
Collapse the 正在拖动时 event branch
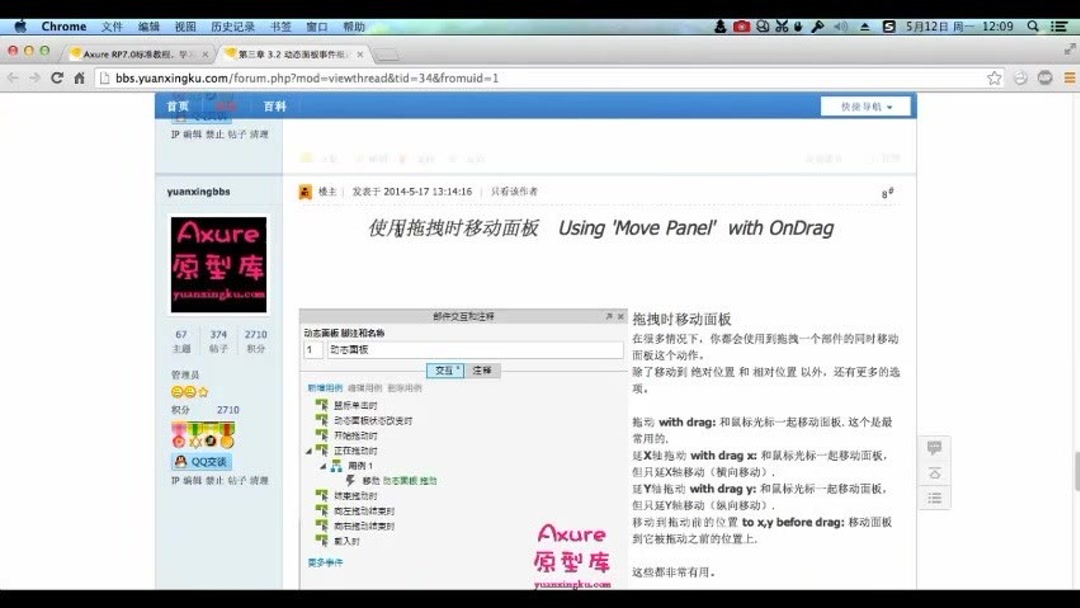[311, 450]
